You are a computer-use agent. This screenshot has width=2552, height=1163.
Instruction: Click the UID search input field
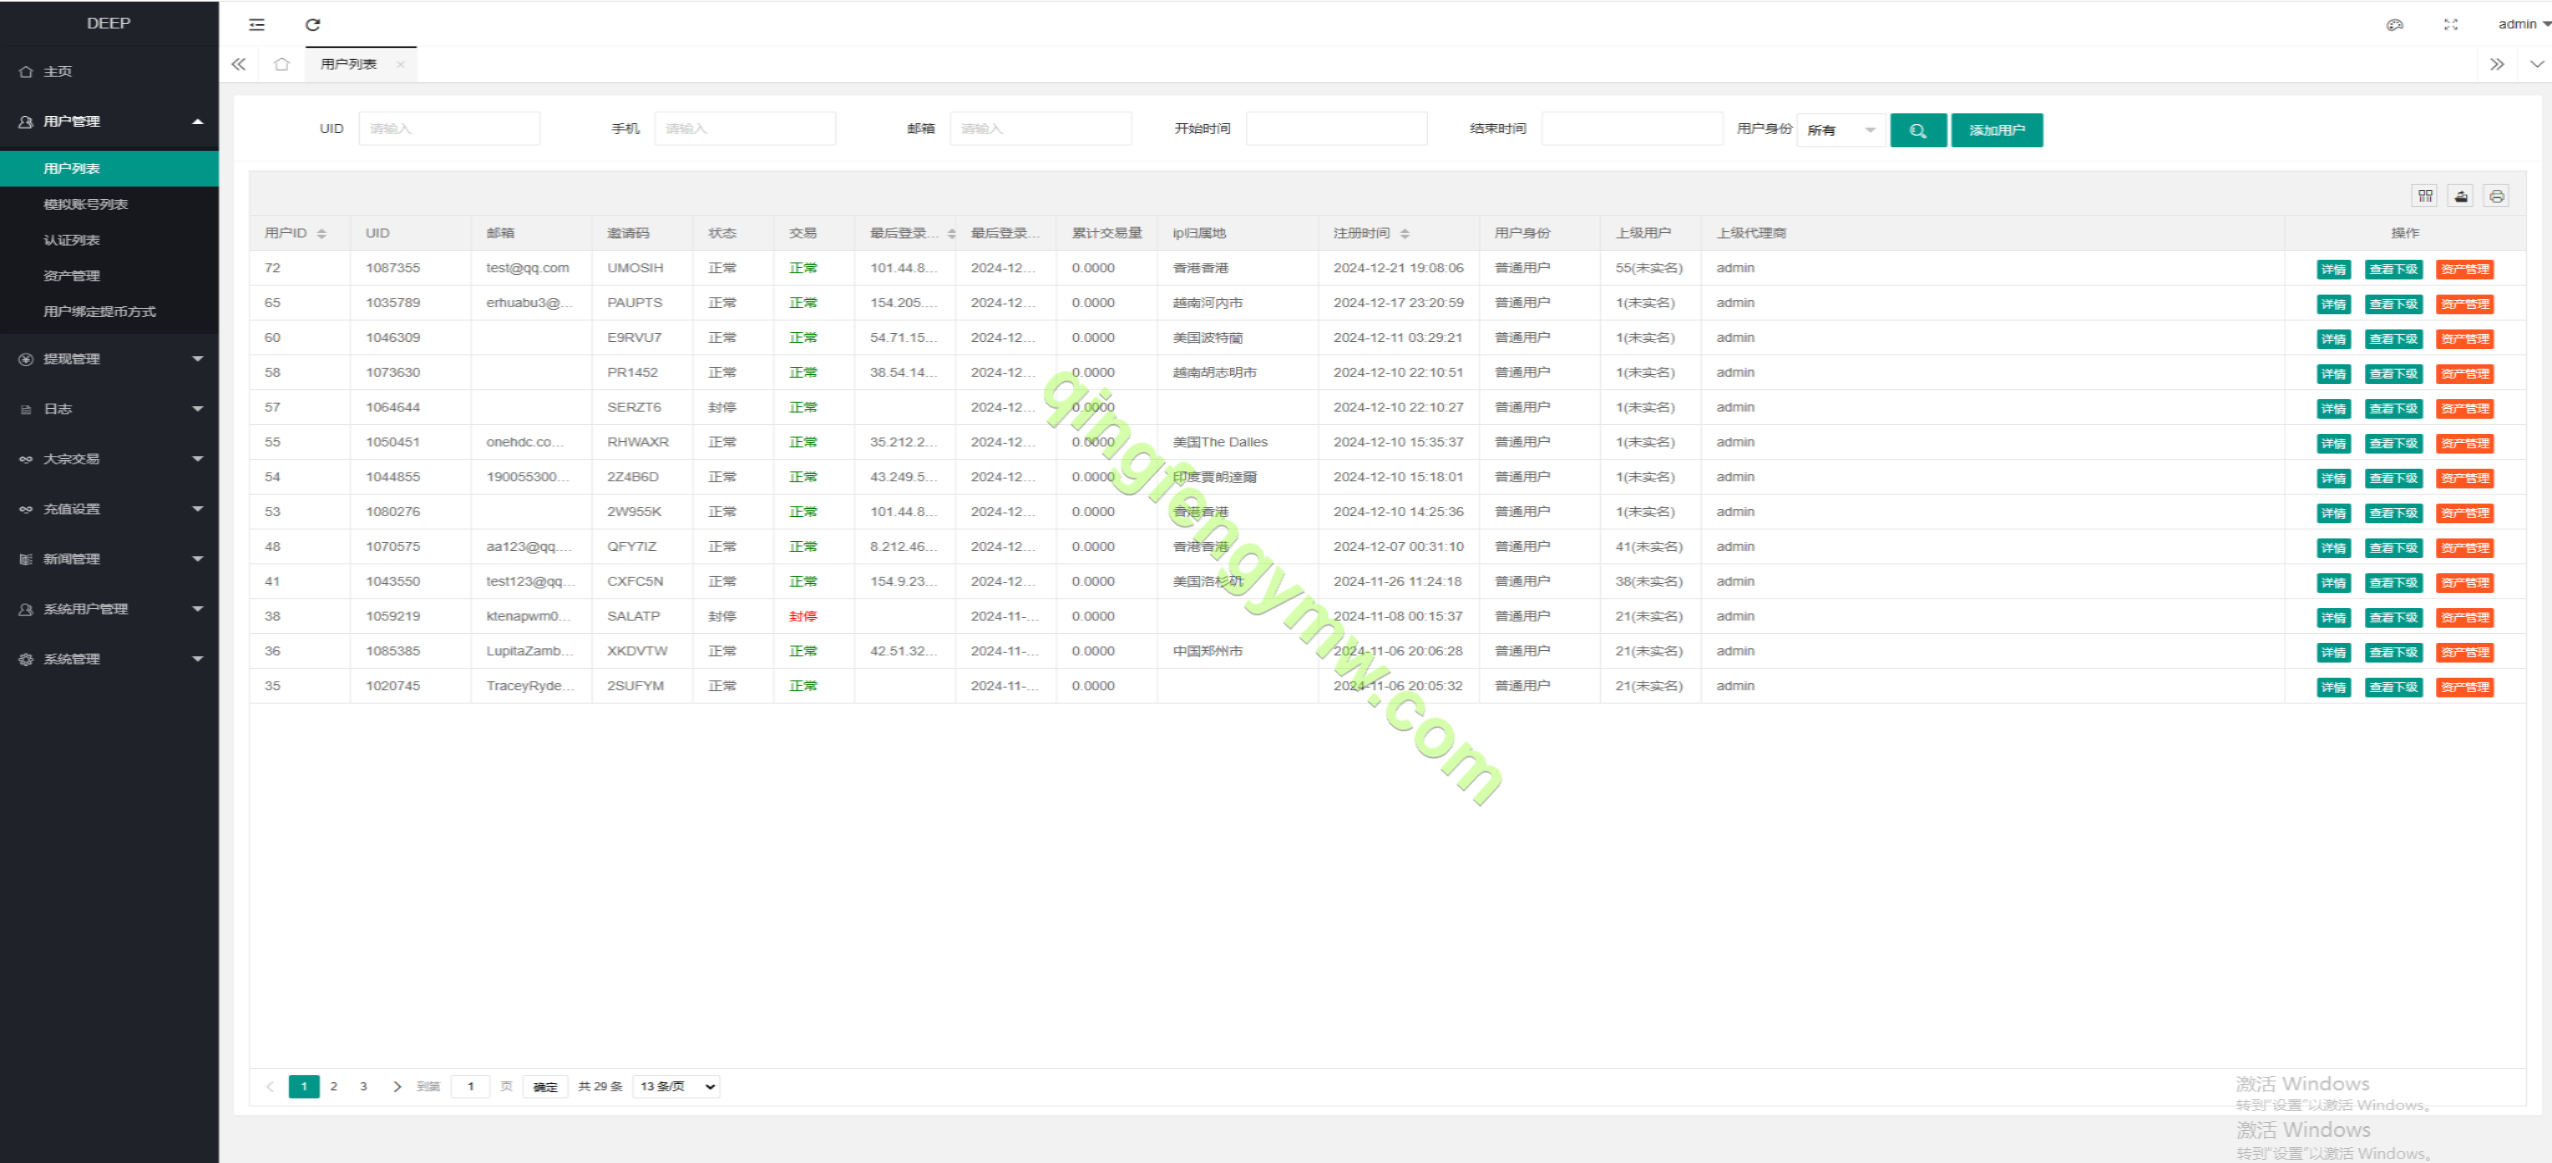[x=449, y=129]
